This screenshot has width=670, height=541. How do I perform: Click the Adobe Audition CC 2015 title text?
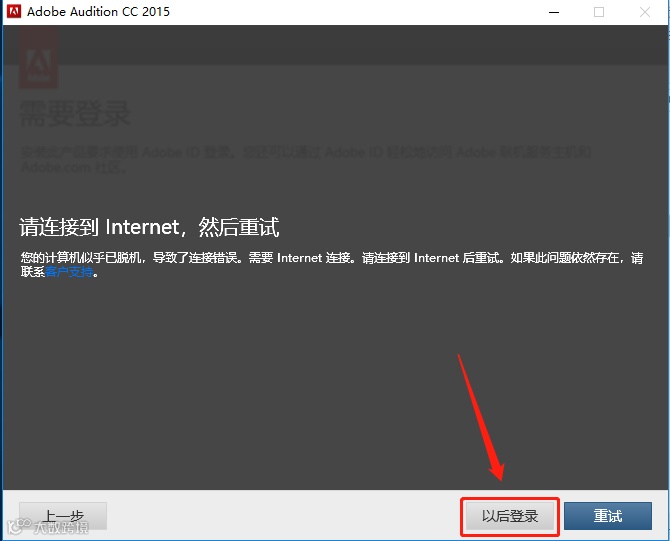tap(98, 12)
